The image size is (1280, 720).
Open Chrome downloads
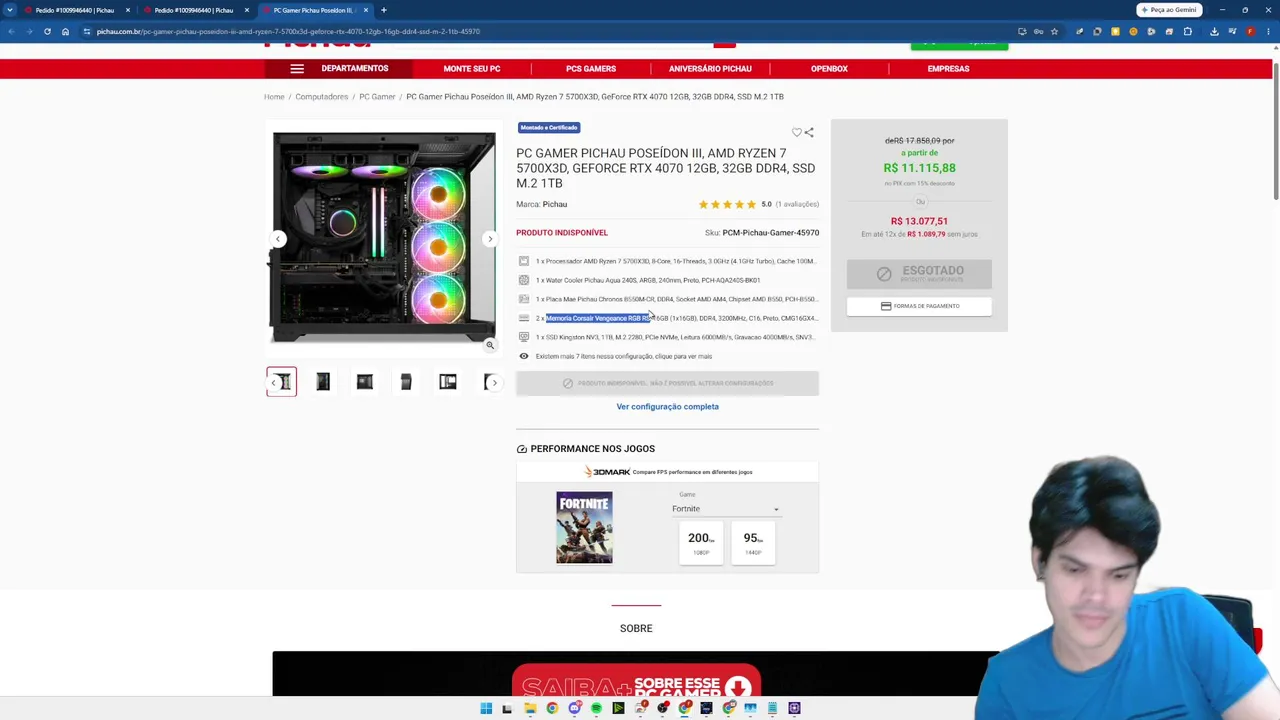tap(1214, 31)
